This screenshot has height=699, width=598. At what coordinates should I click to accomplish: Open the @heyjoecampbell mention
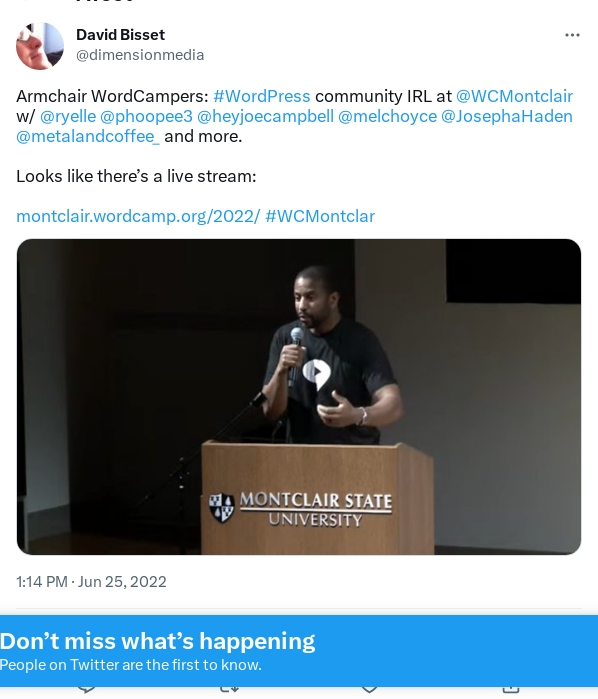tap(265, 116)
